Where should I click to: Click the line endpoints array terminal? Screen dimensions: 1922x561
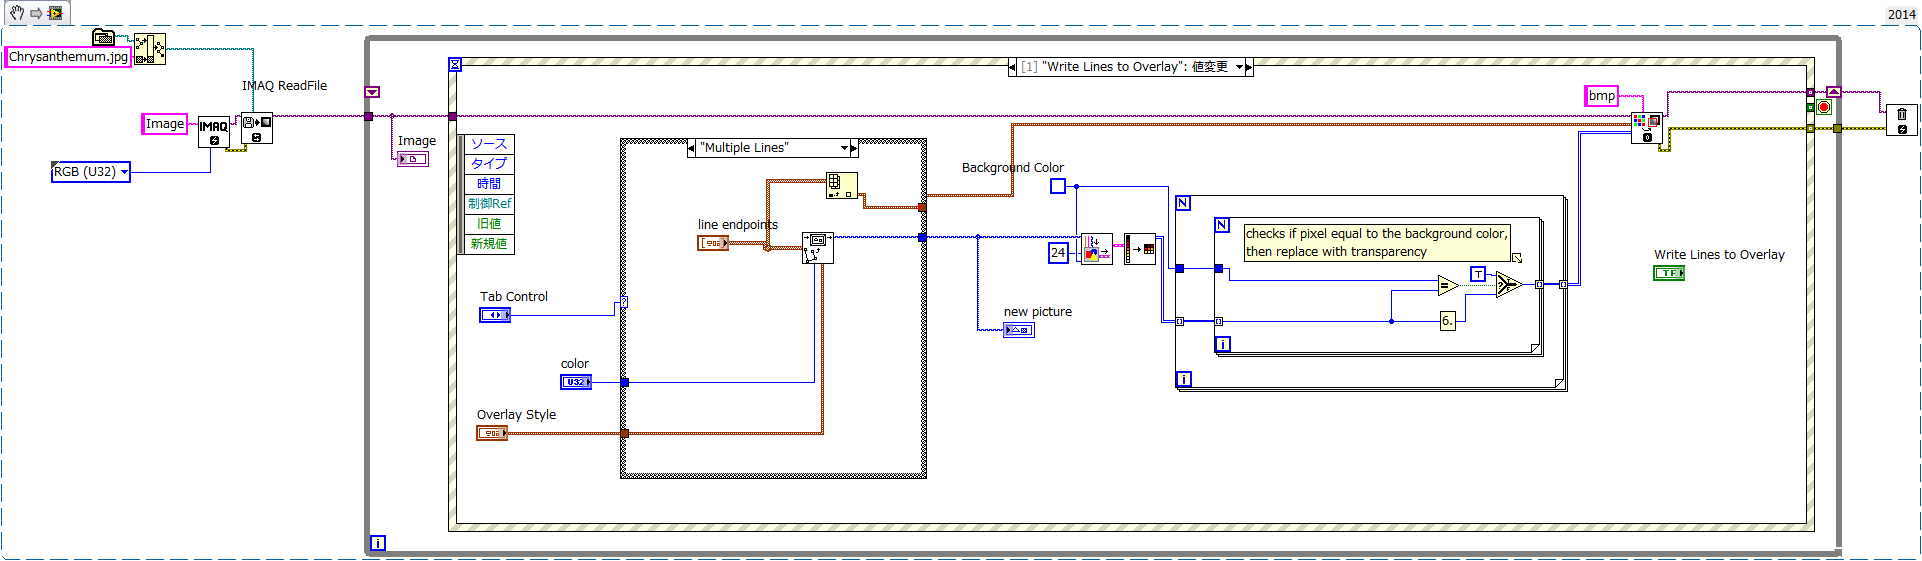pyautogui.click(x=713, y=243)
